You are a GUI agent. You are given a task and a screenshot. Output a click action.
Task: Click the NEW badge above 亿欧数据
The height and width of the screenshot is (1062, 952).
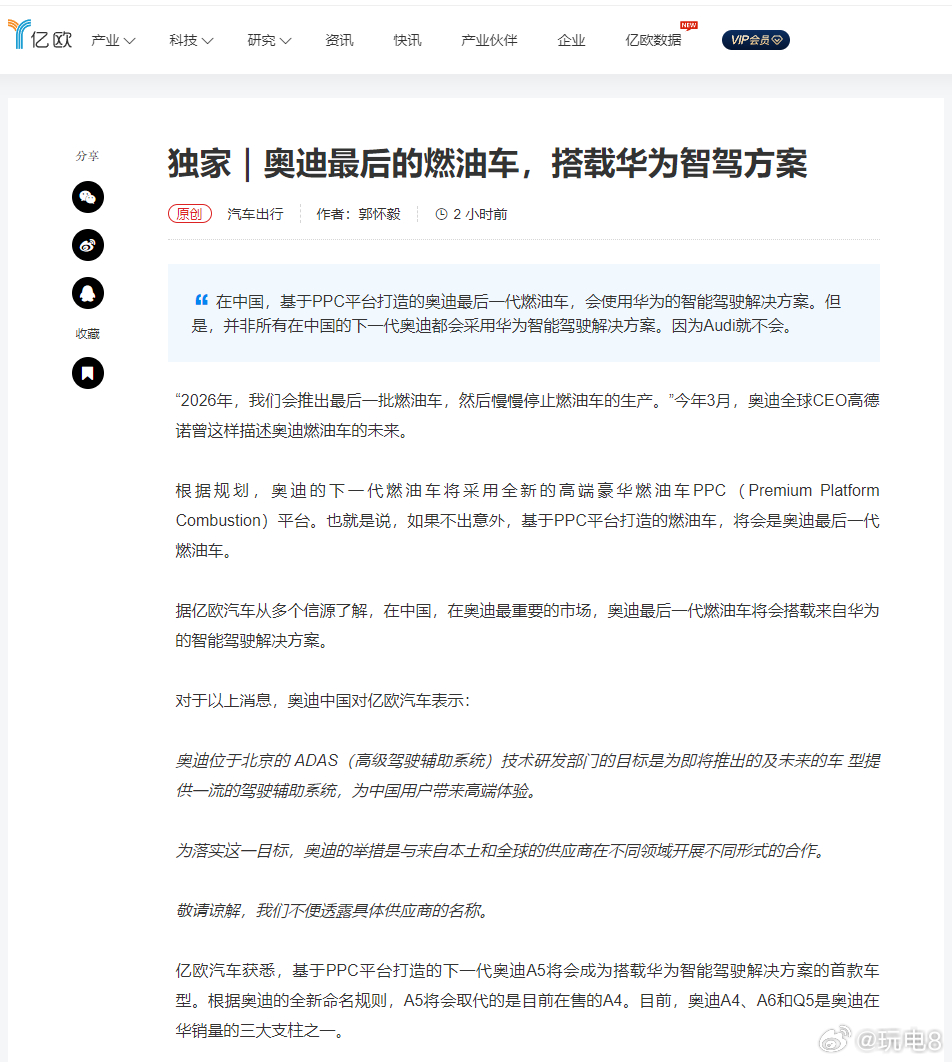click(x=689, y=25)
